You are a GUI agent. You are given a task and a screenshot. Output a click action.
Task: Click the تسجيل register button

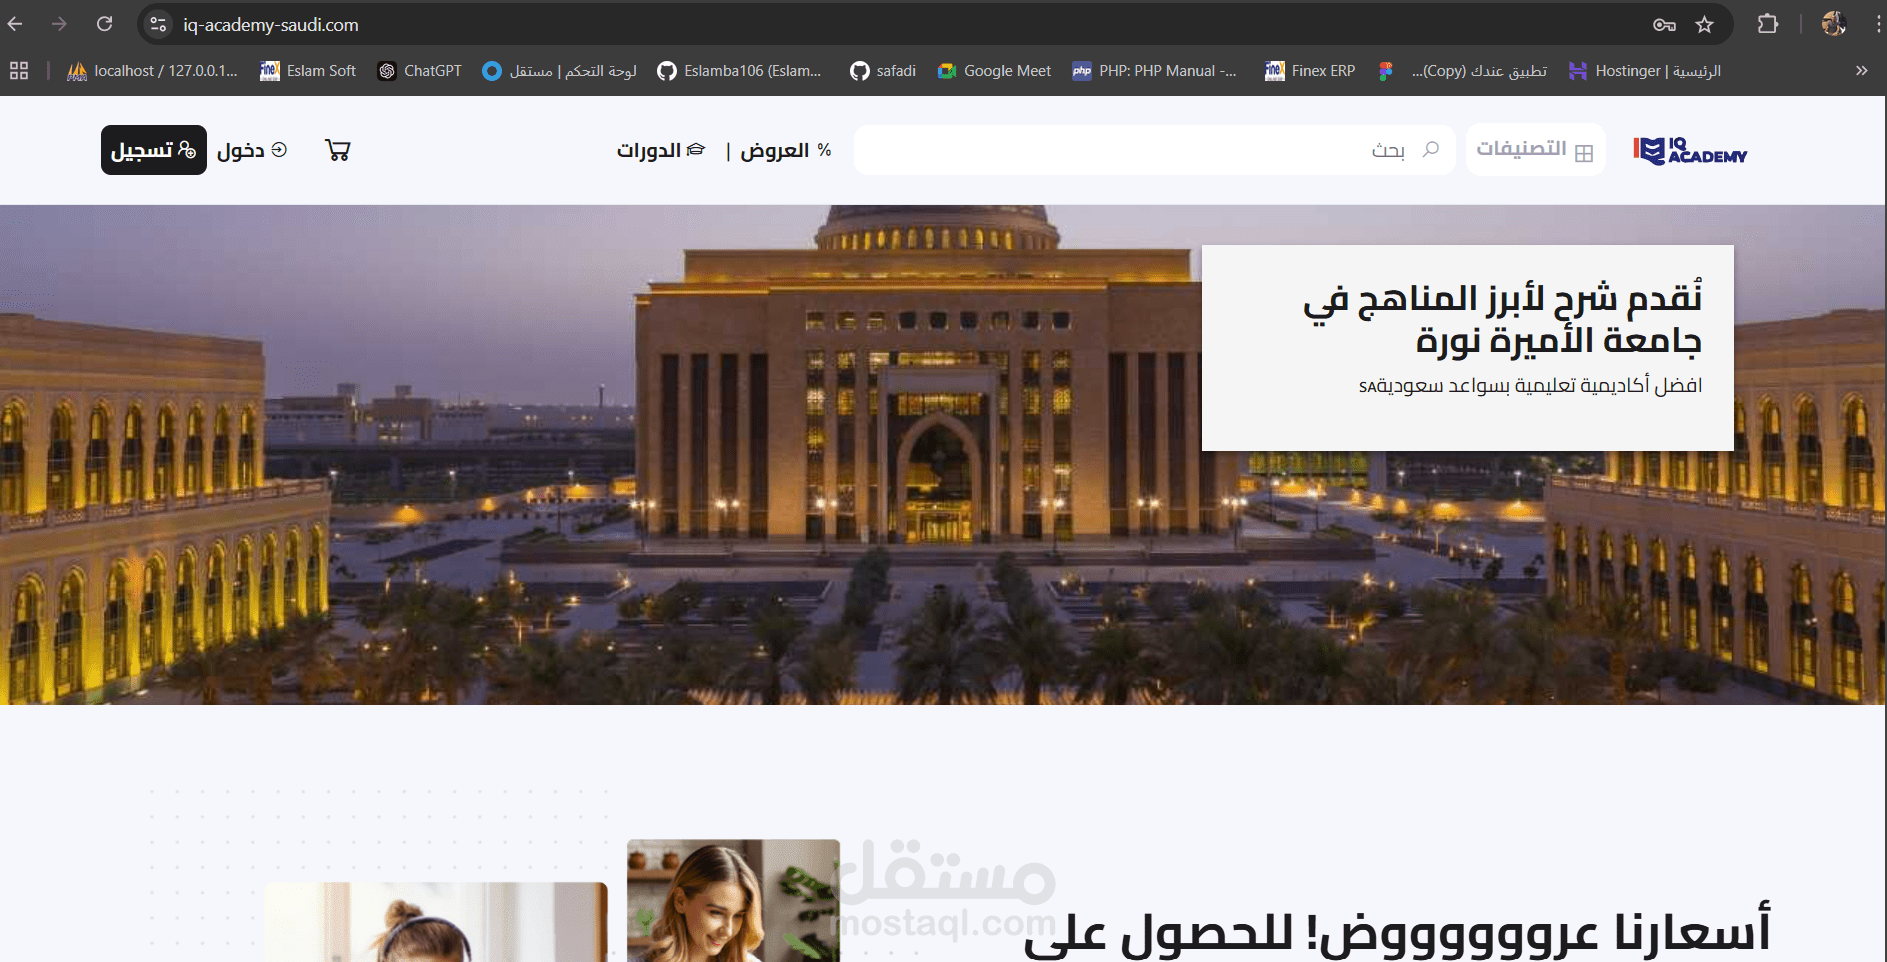click(152, 149)
